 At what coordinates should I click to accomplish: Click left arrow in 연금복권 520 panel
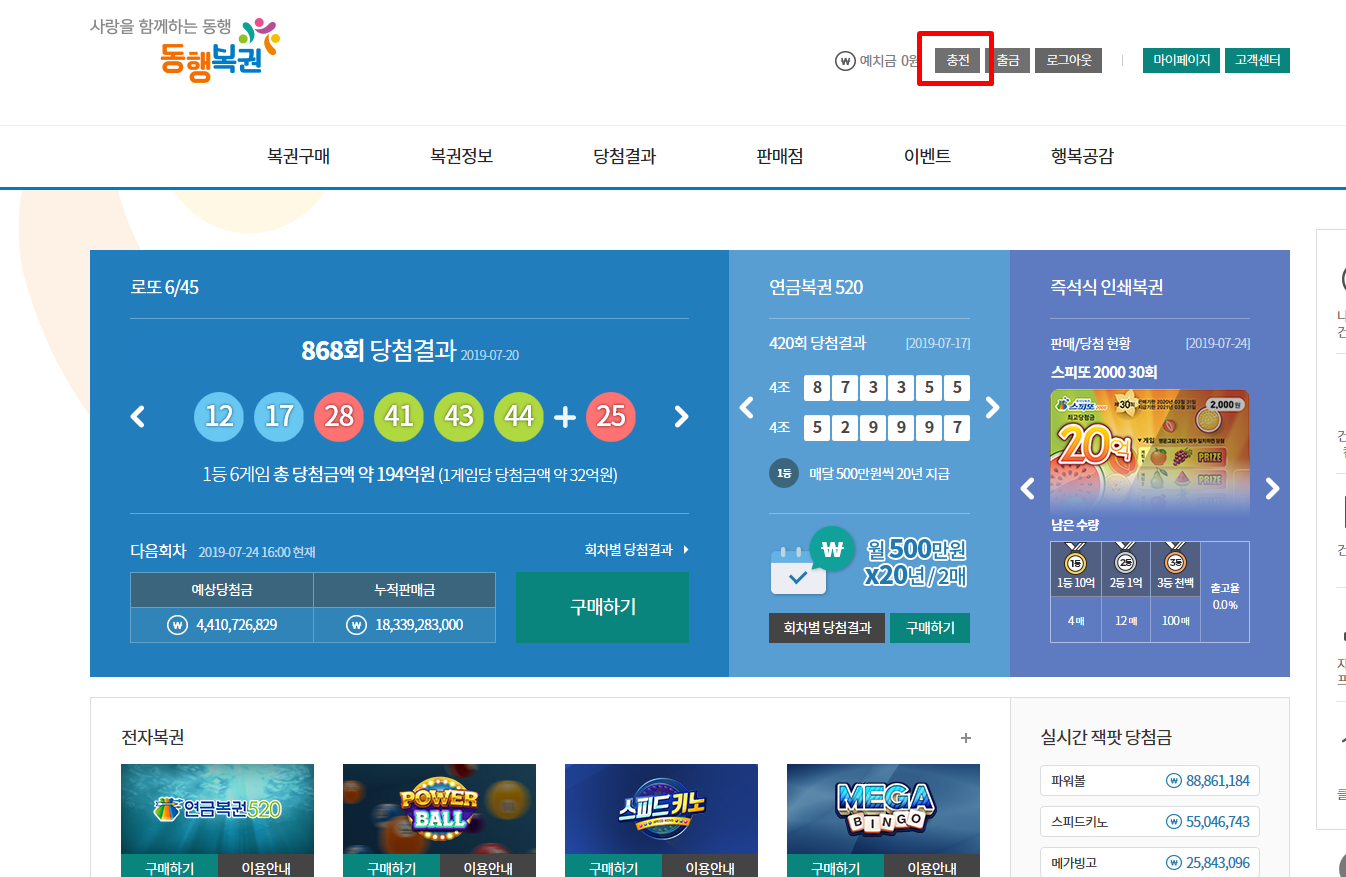click(747, 408)
